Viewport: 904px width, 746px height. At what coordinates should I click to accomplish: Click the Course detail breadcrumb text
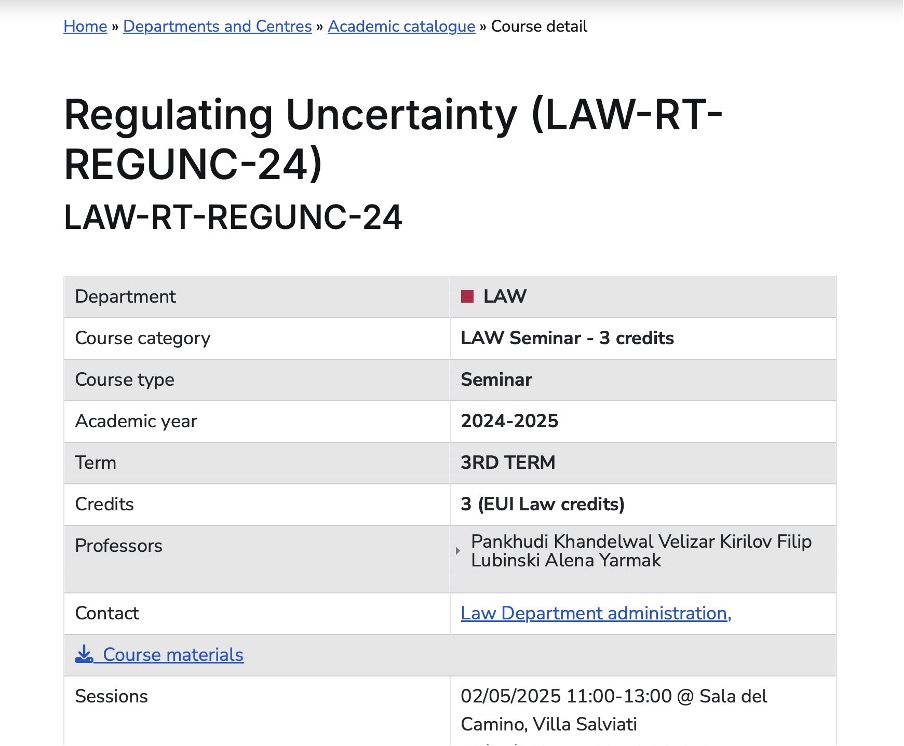coord(539,26)
